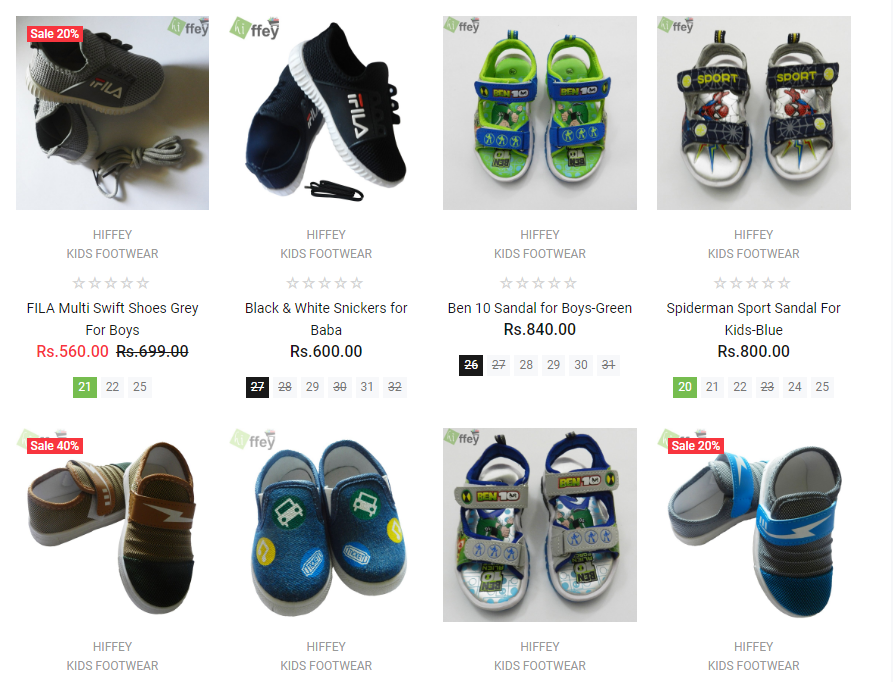
Task: Choose size 31 for Black & White Snickers
Action: [x=367, y=387]
